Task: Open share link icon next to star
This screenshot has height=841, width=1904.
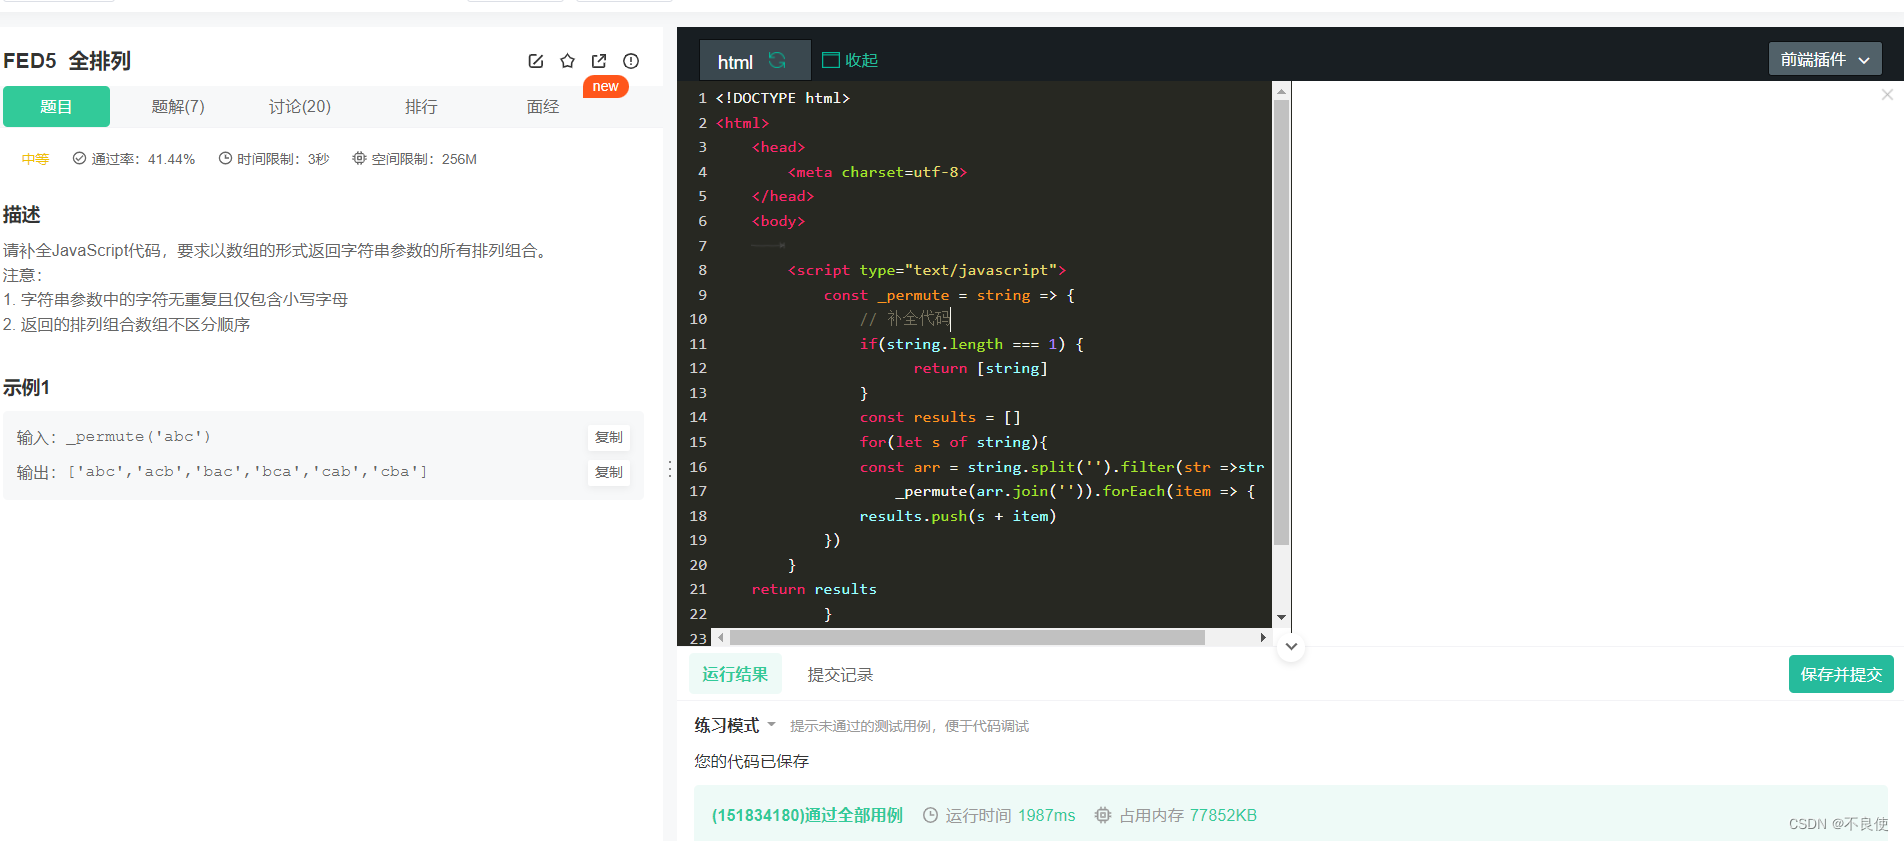Action: (x=599, y=61)
